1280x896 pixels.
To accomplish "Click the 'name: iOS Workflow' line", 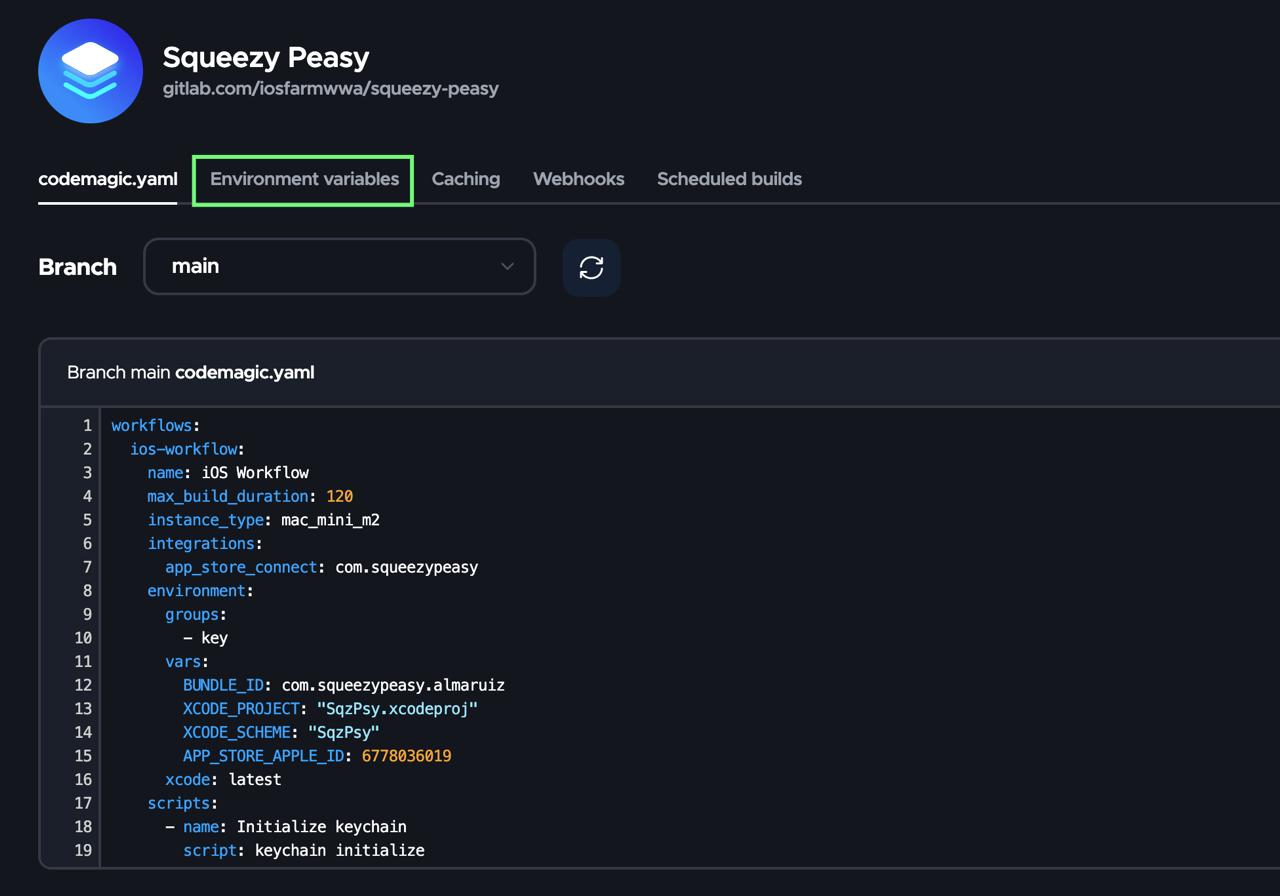I will click(228, 472).
